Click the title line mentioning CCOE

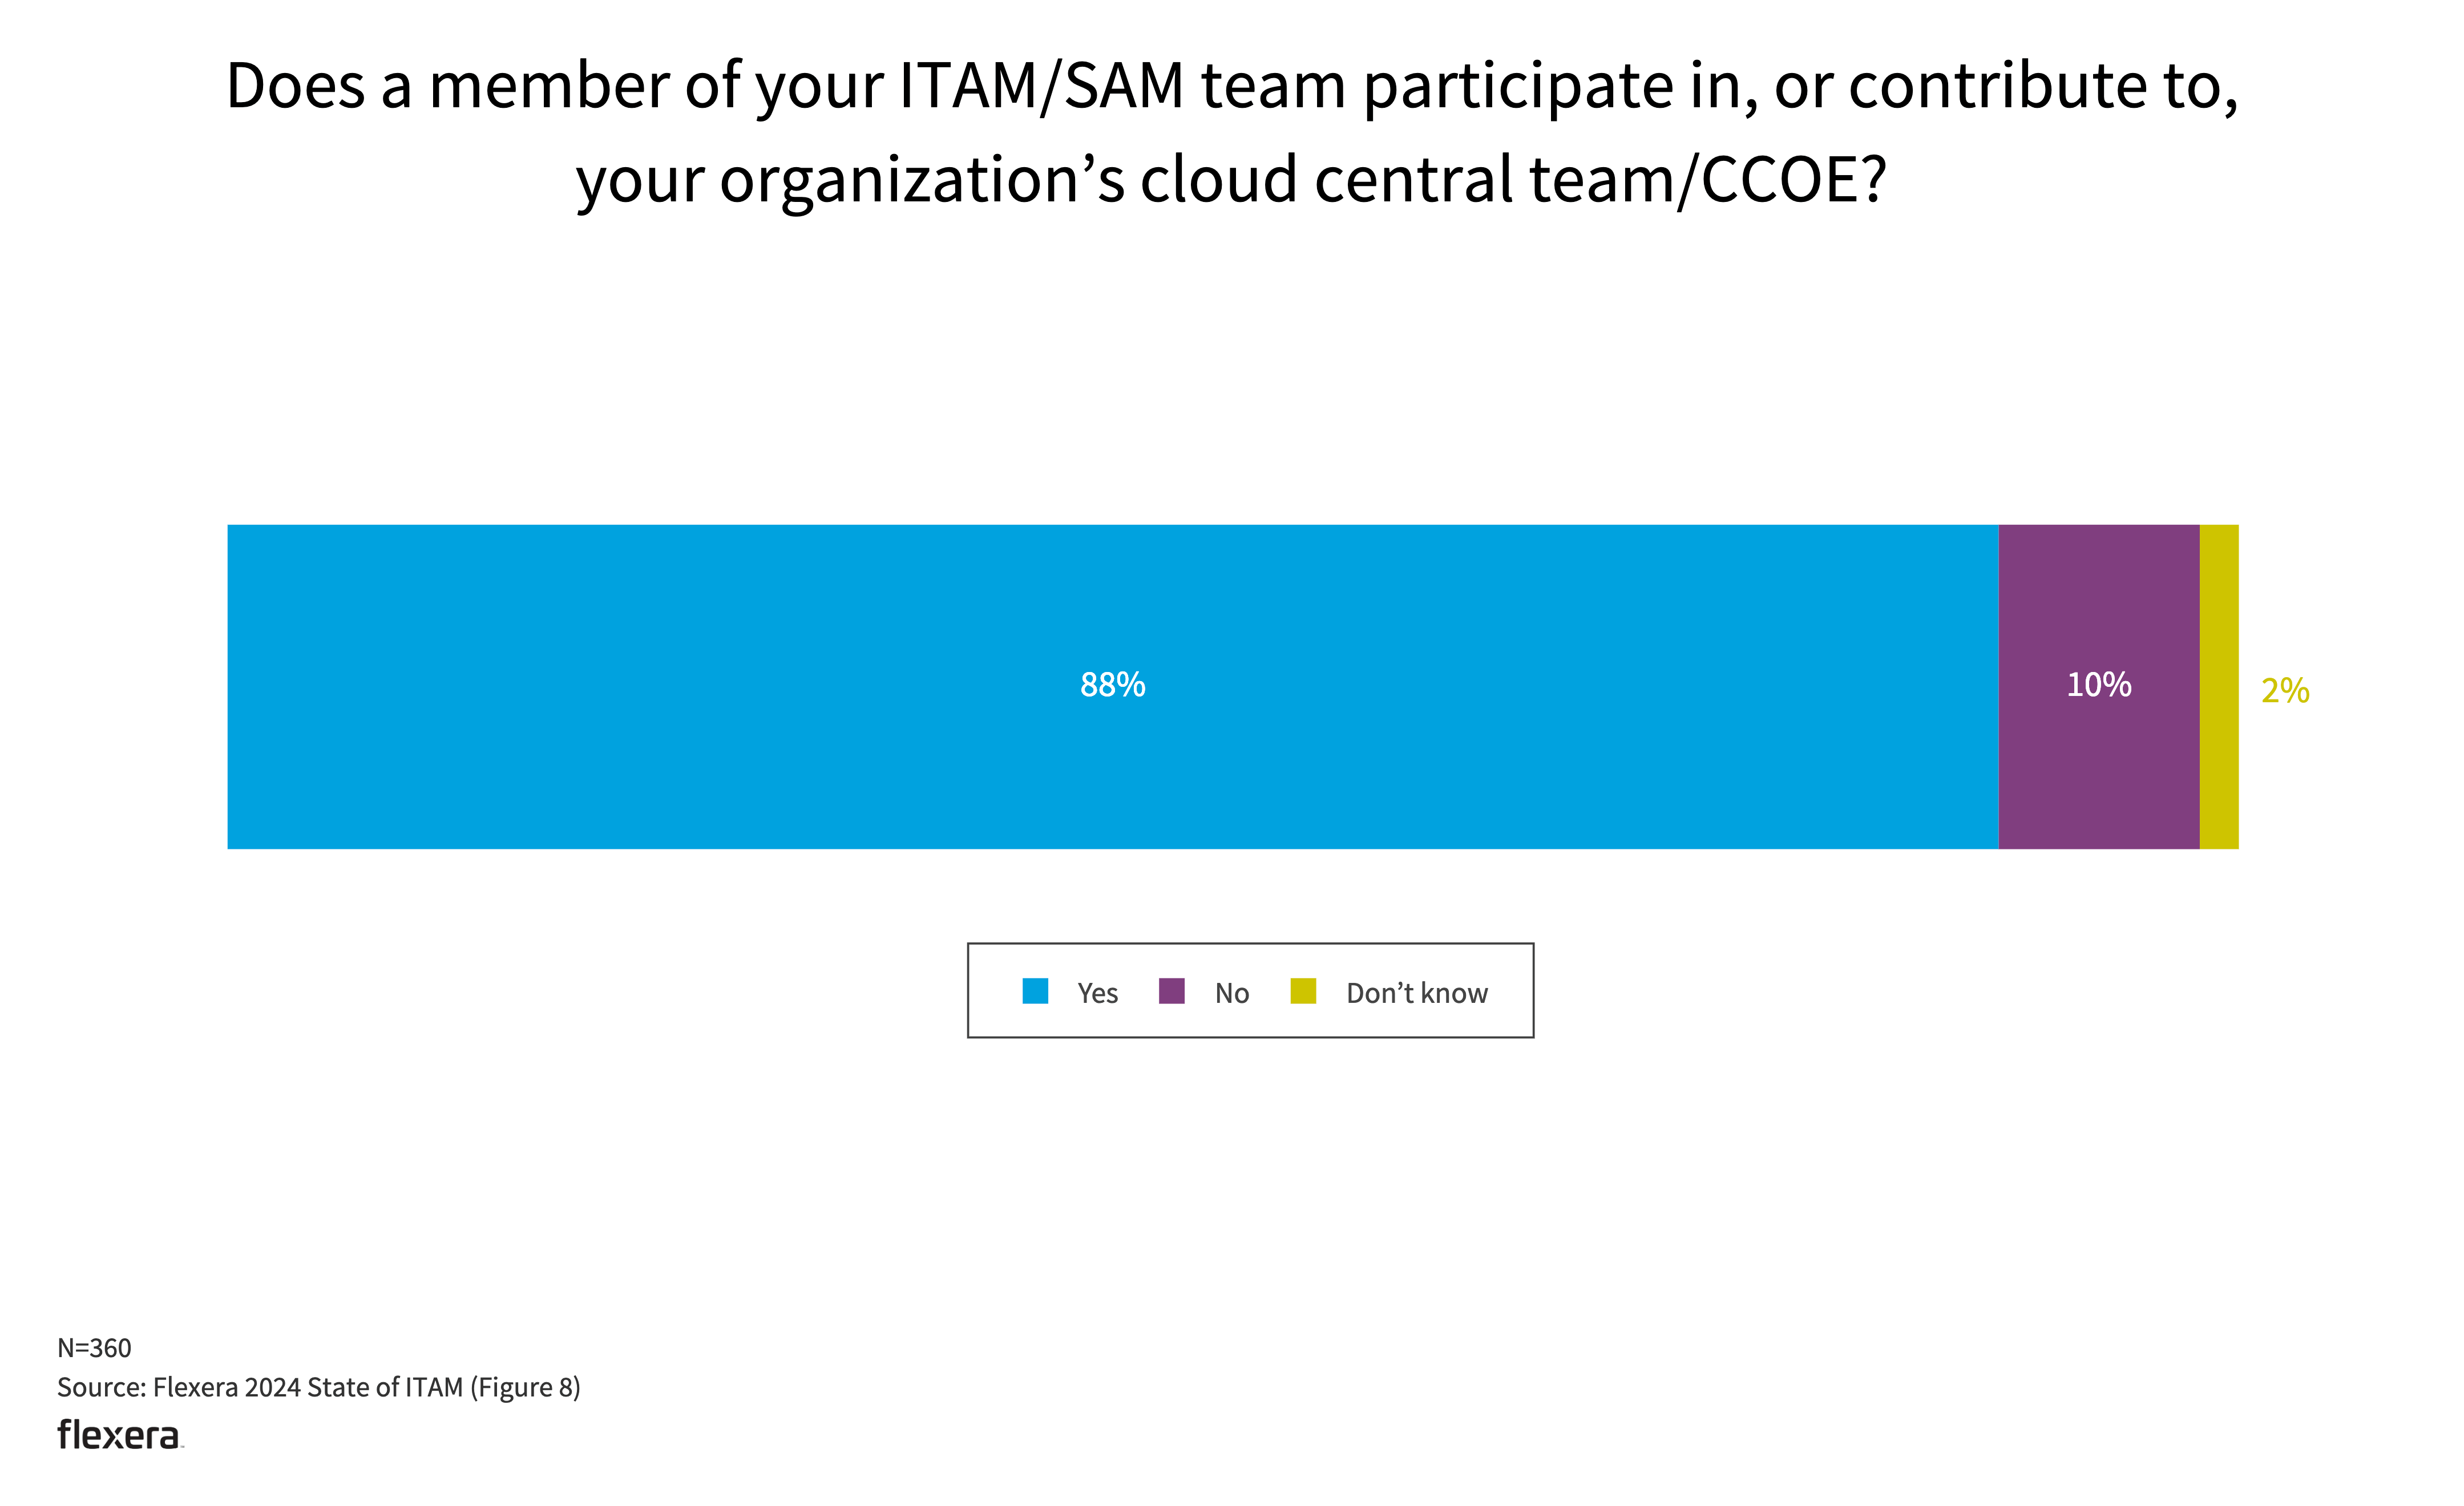1231,181
